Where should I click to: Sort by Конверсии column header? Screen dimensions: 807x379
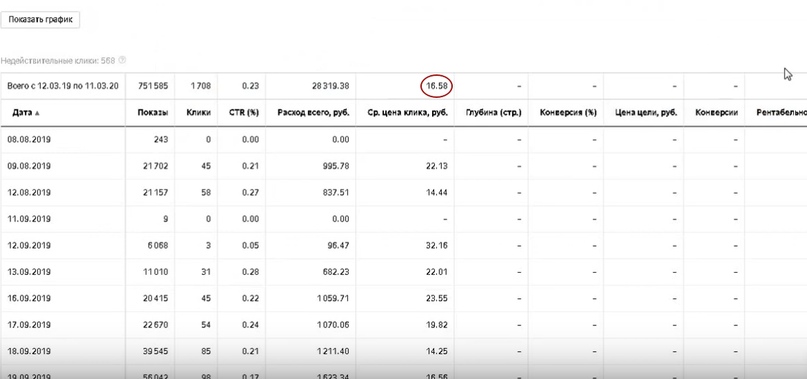(x=716, y=113)
